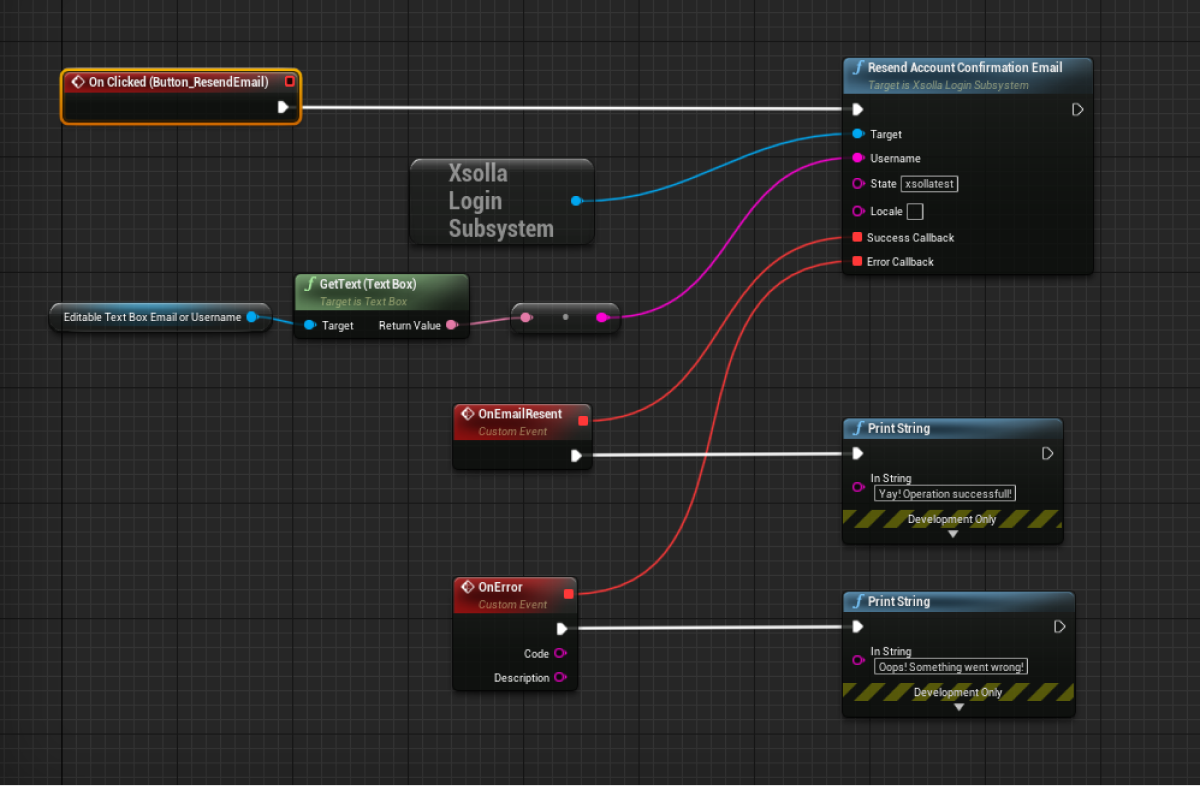This screenshot has width=1200, height=786.
Task: Click the Xsolla Login Subsystem output pin
Action: click(576, 201)
